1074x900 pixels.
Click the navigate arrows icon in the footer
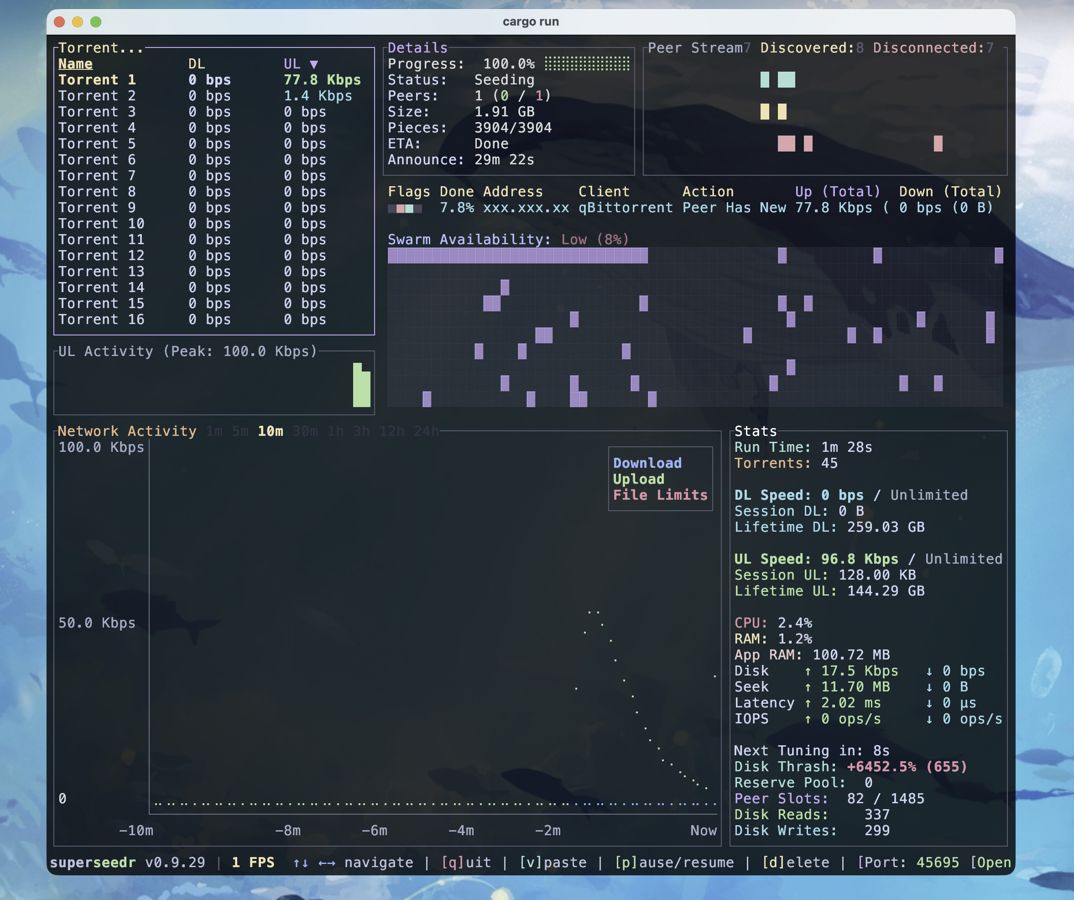point(314,862)
